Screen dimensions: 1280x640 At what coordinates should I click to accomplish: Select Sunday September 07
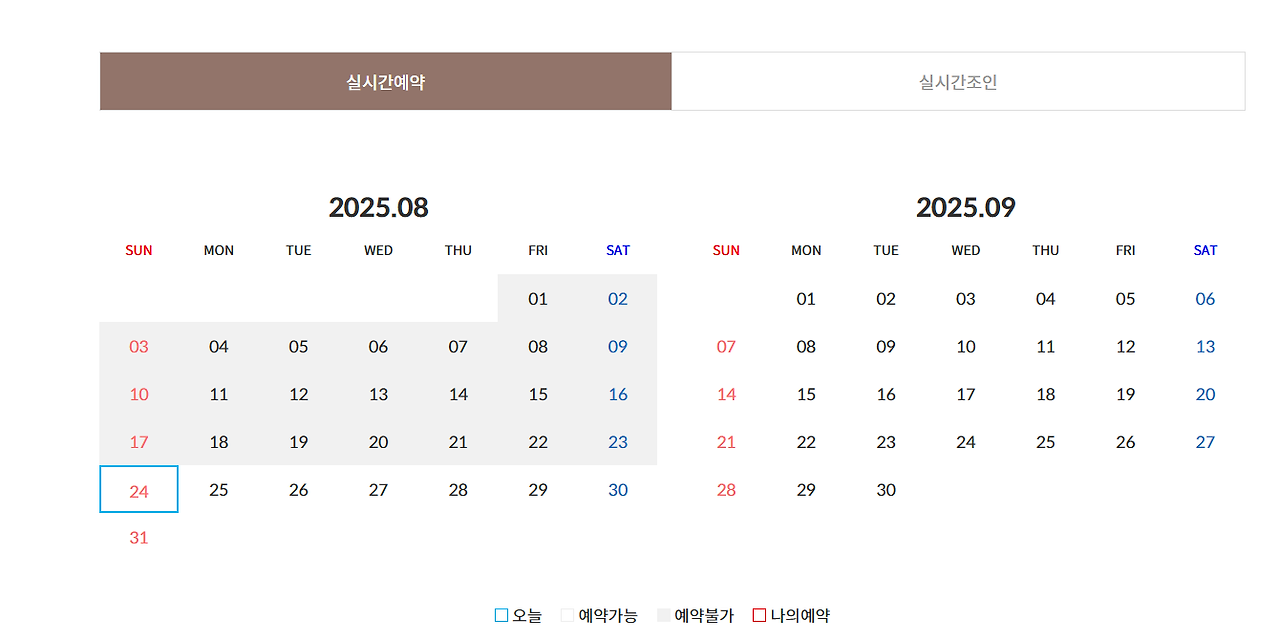point(726,346)
